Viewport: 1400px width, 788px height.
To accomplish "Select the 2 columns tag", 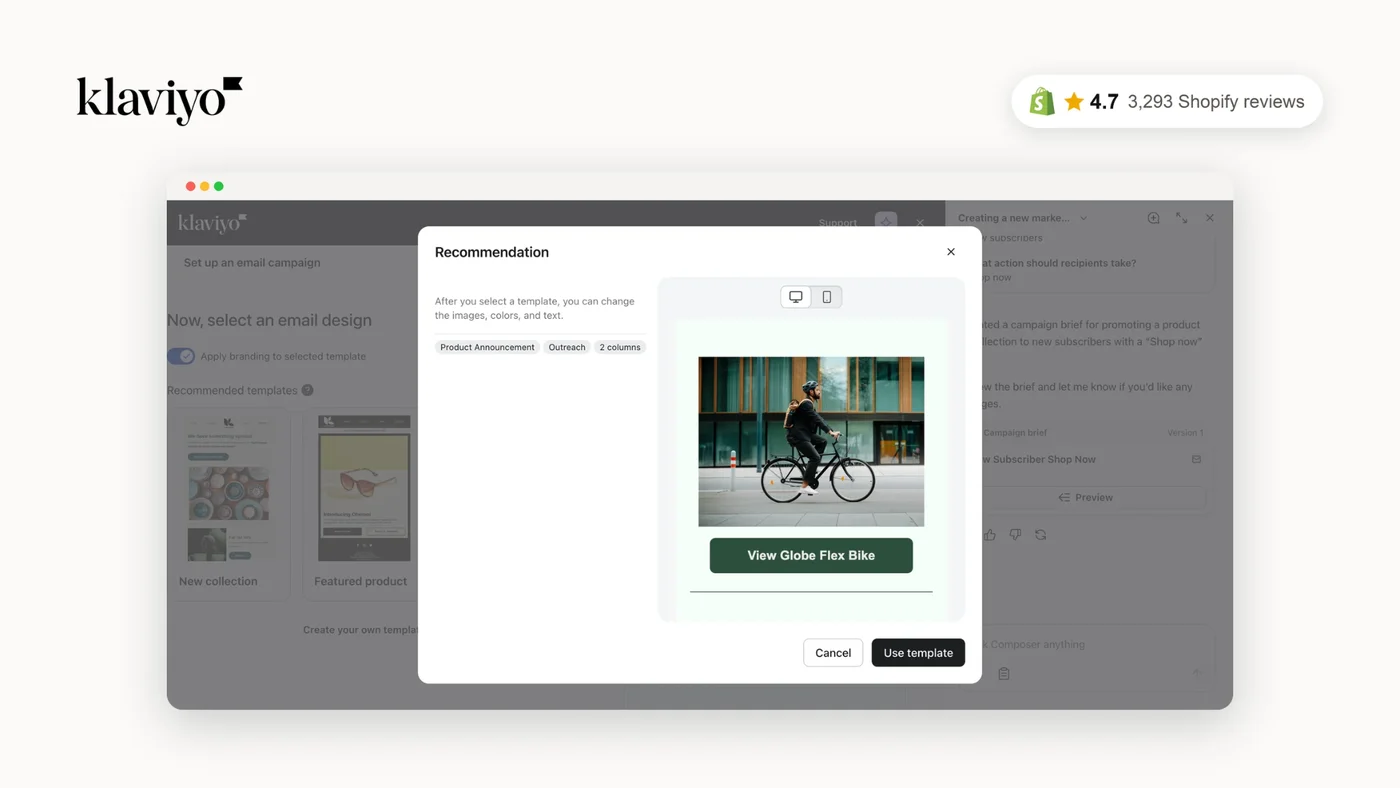I will point(620,347).
